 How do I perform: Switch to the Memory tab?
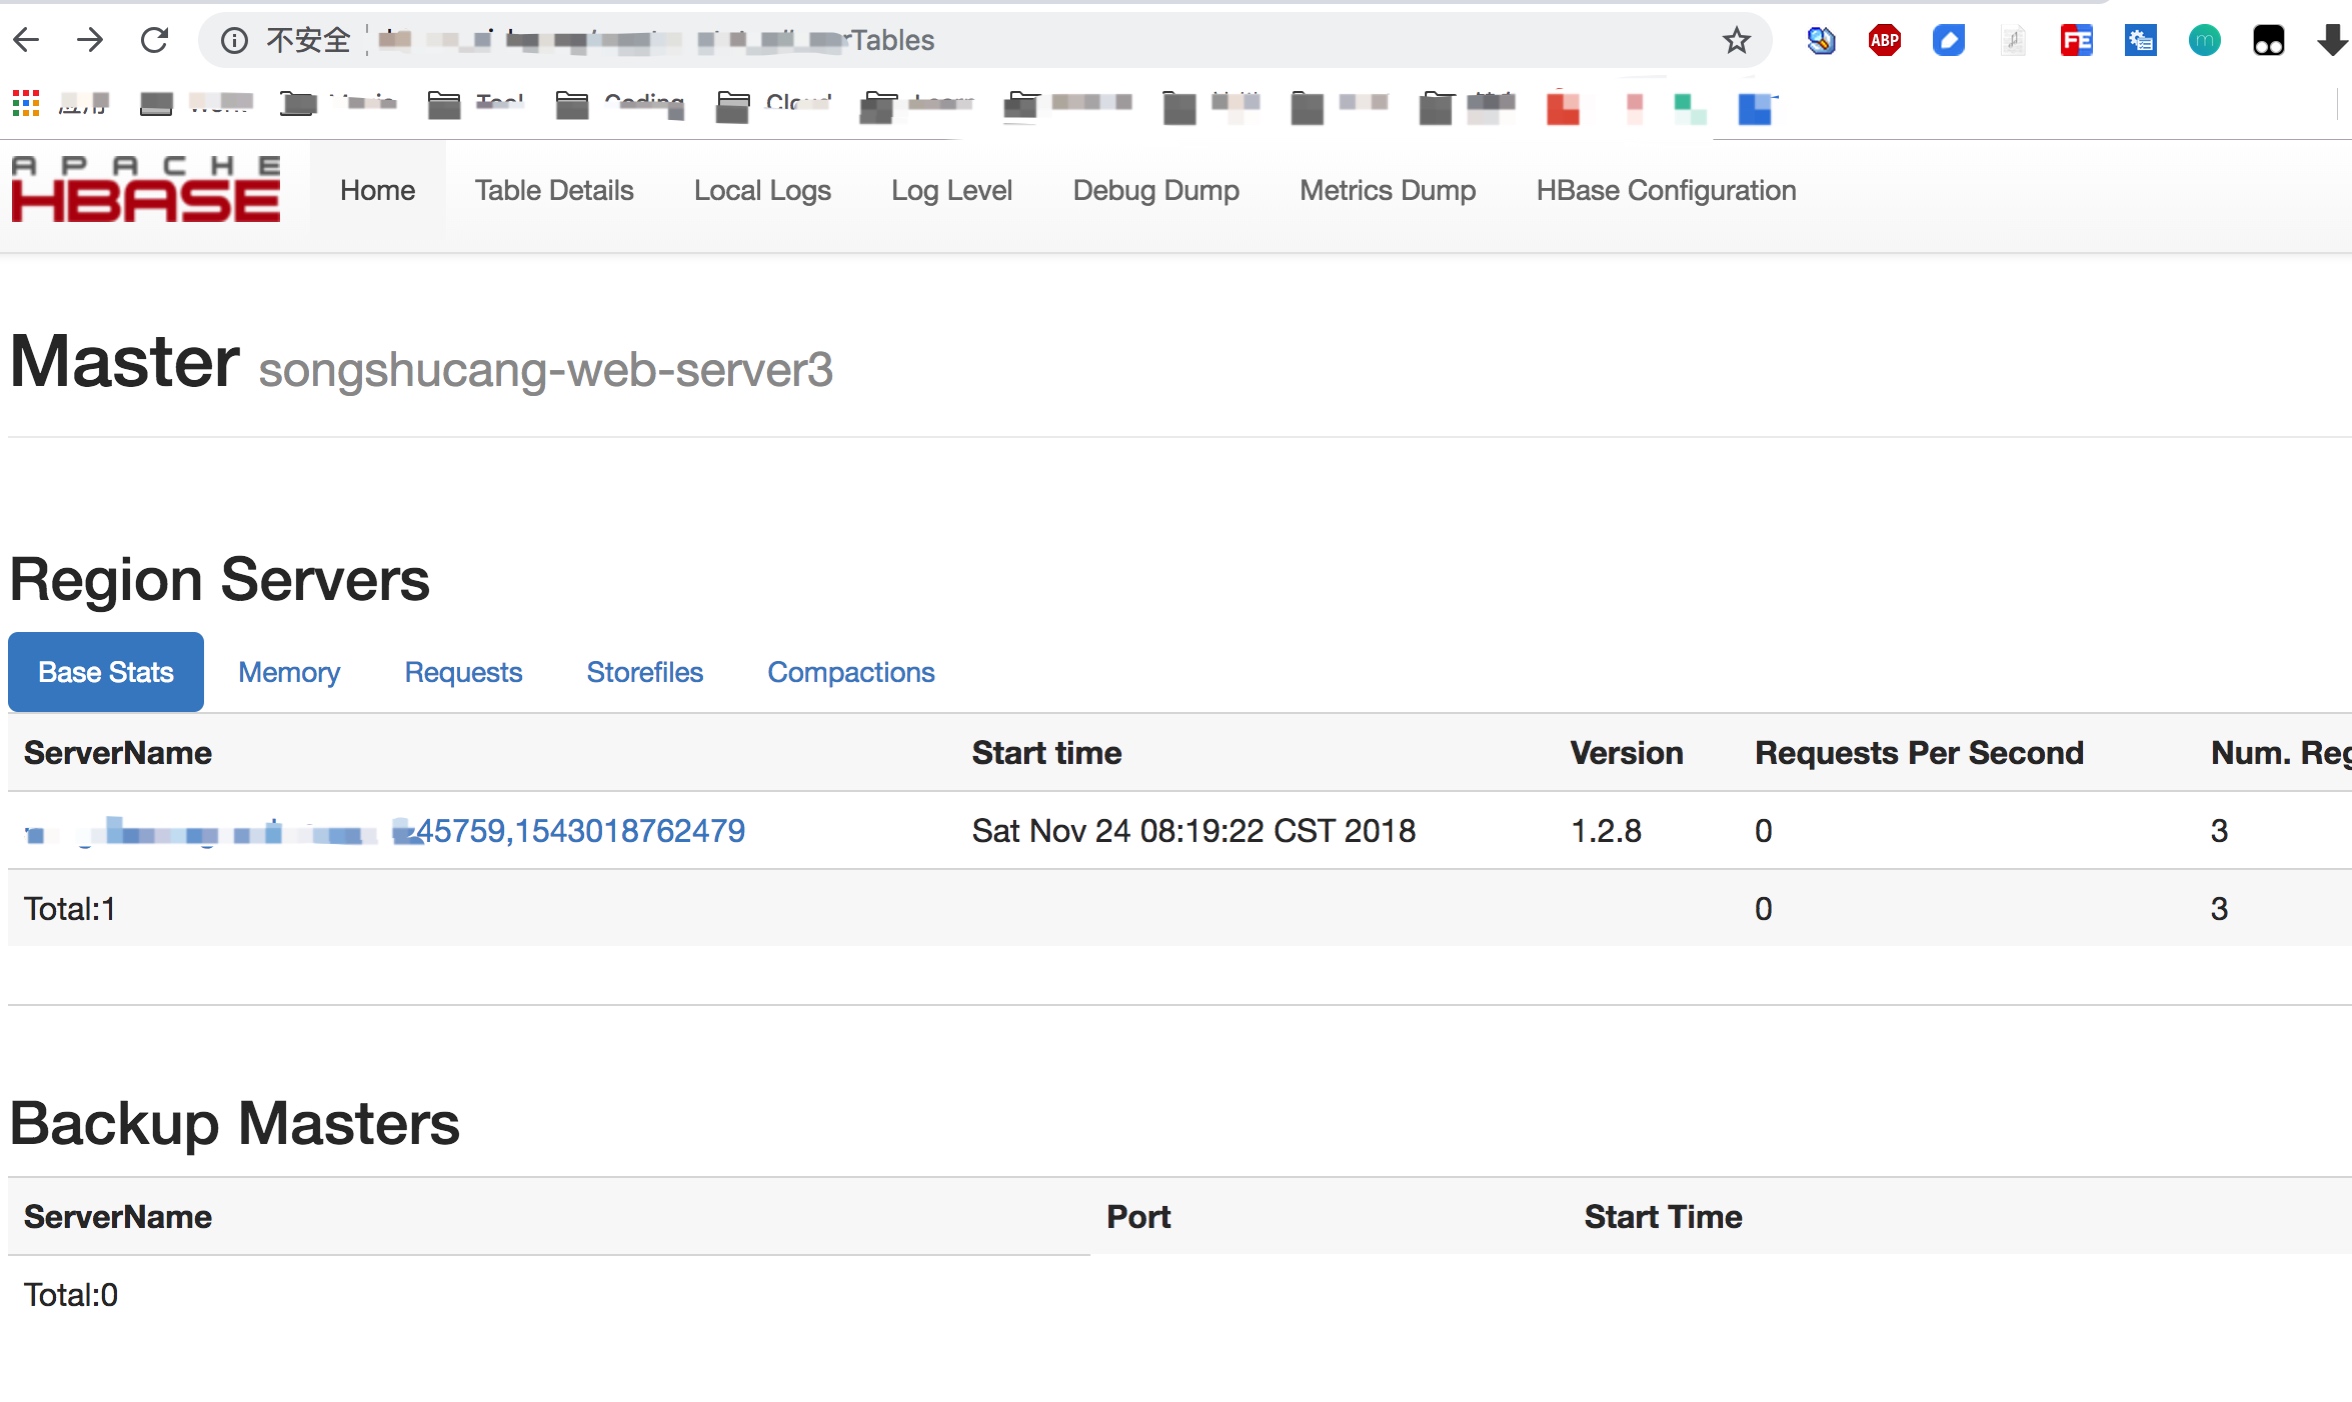289,672
